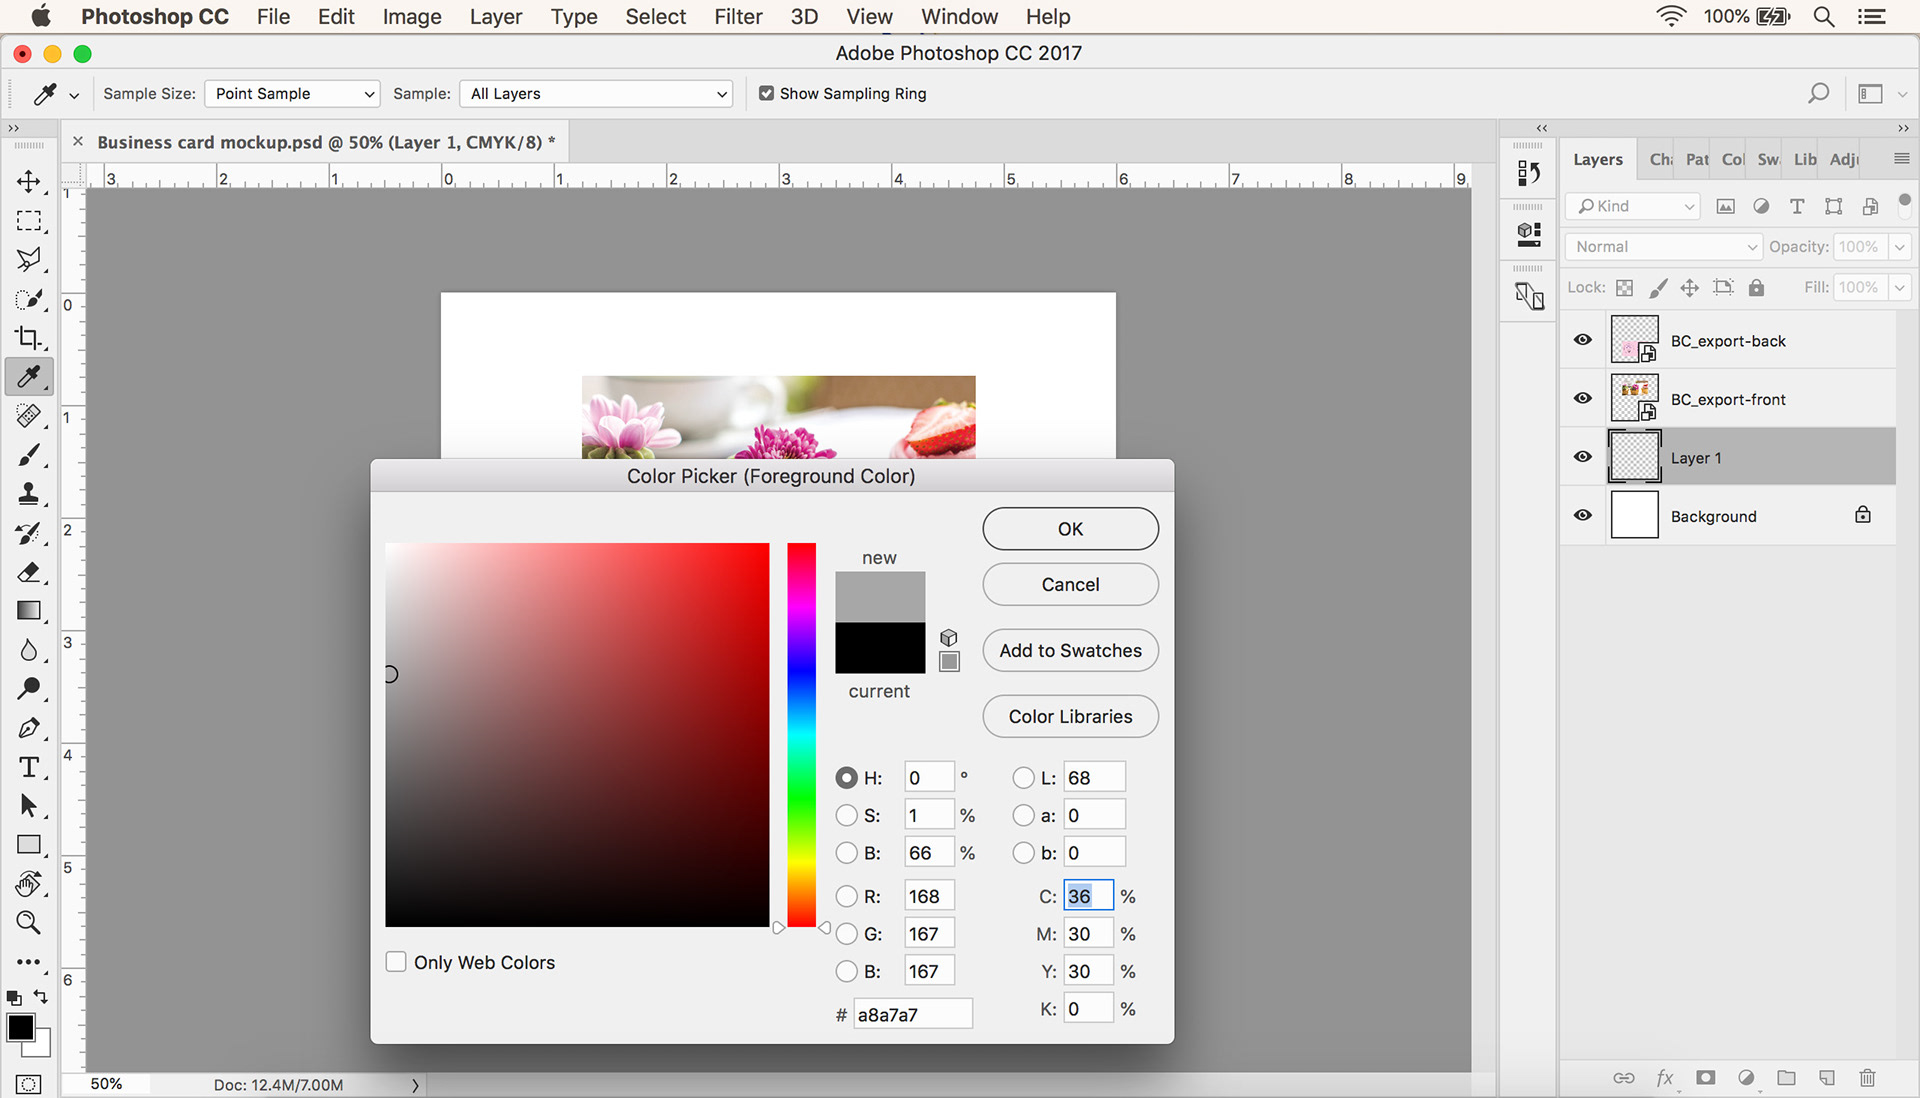Open the layer Kind filter dropdown
The width and height of the screenshot is (1920, 1098).
coord(1632,206)
